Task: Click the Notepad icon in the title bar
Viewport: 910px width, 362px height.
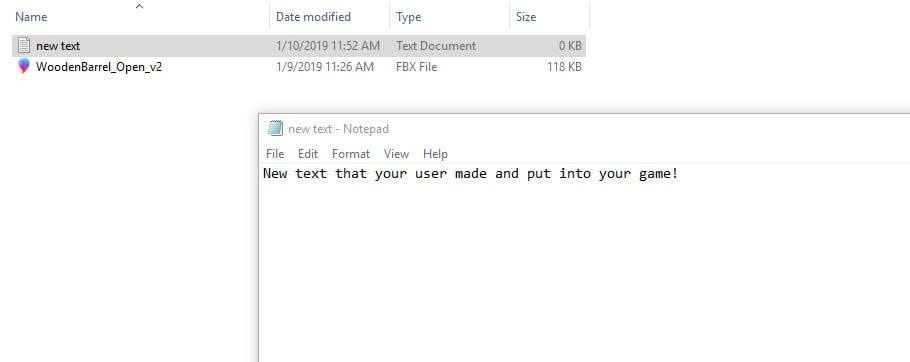Action: [275, 128]
